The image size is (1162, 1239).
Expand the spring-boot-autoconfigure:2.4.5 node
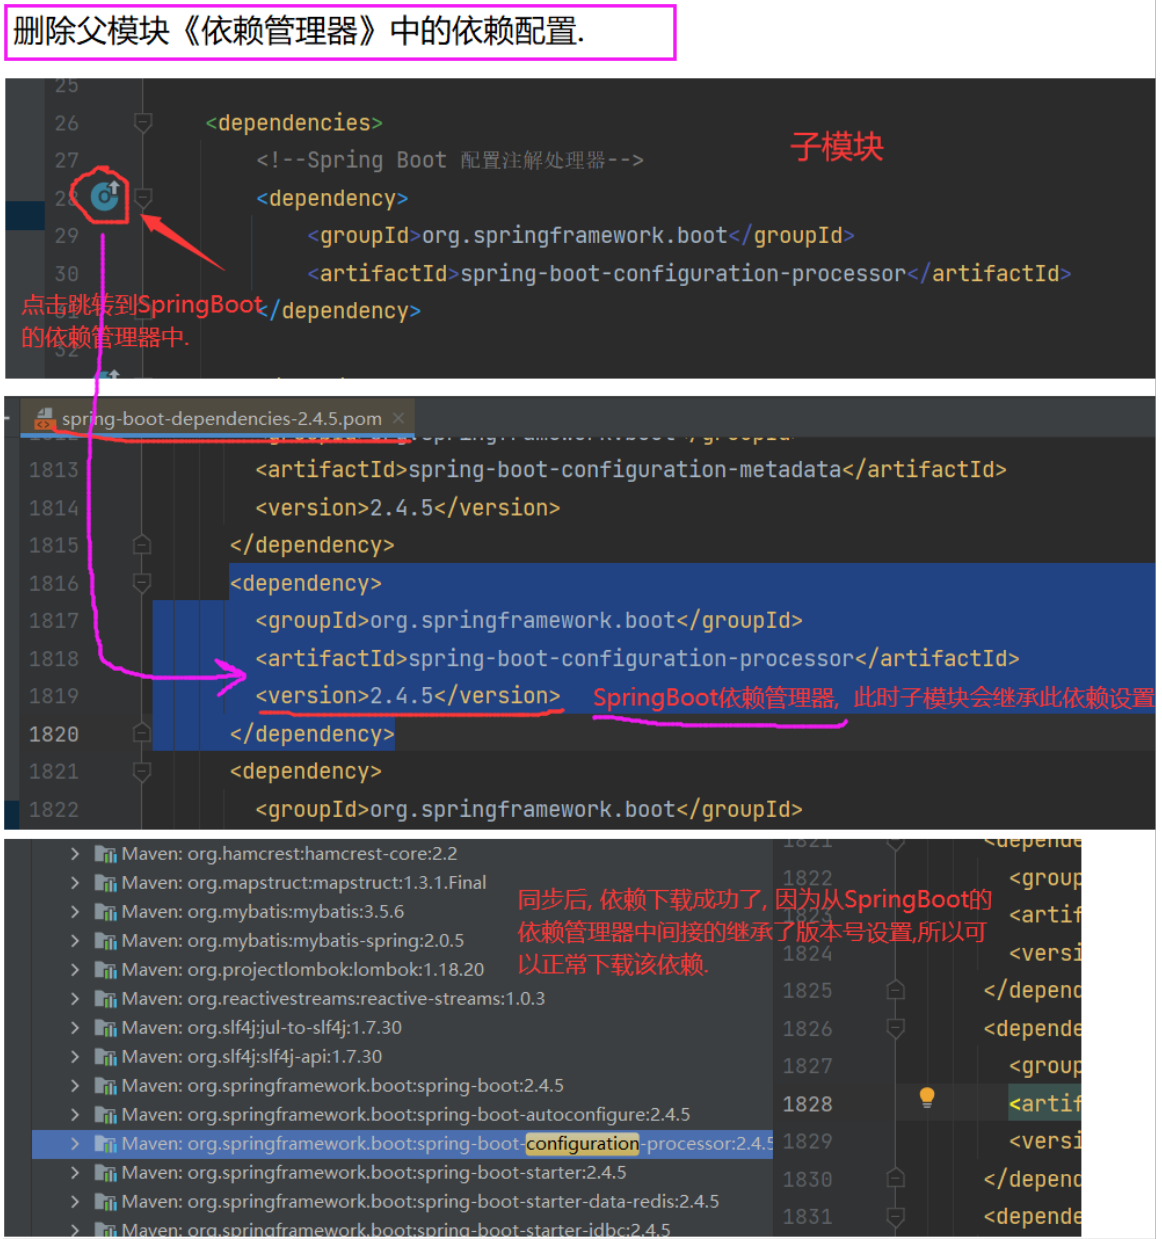click(x=75, y=1115)
